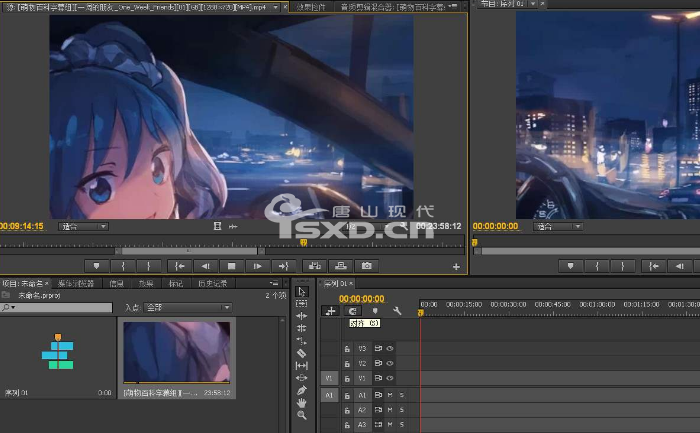This screenshot has height=433, width=700.
Task: Add a marker in the program monitor
Action: (570, 266)
